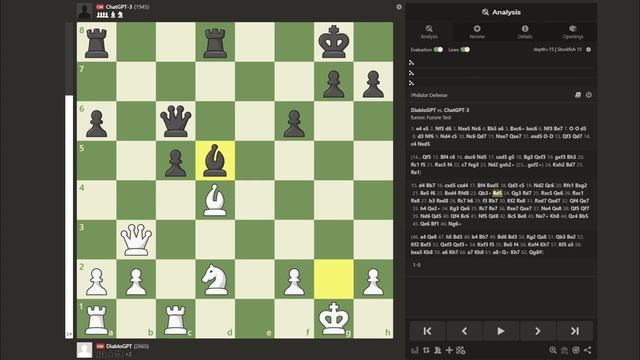Show the evaluation graph icon
The width and height of the screenshot is (640, 360).
pos(415,350)
